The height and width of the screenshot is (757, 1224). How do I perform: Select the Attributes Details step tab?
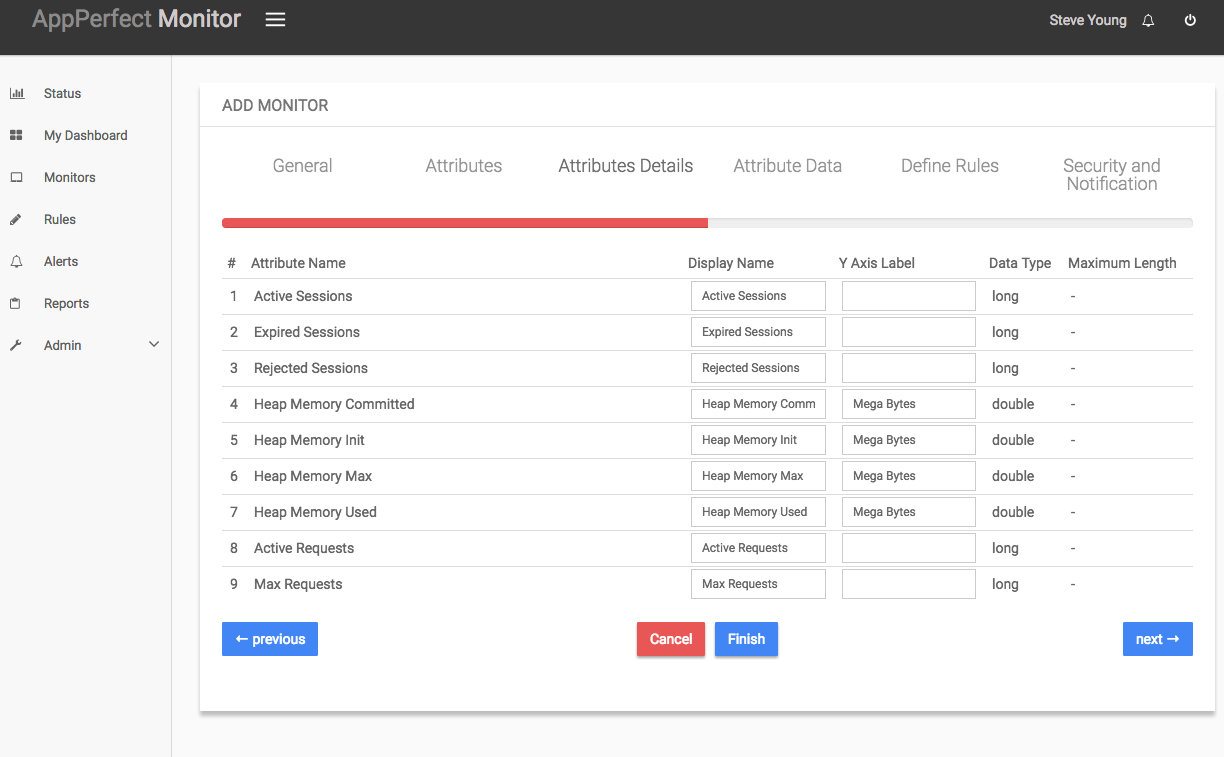(x=626, y=166)
